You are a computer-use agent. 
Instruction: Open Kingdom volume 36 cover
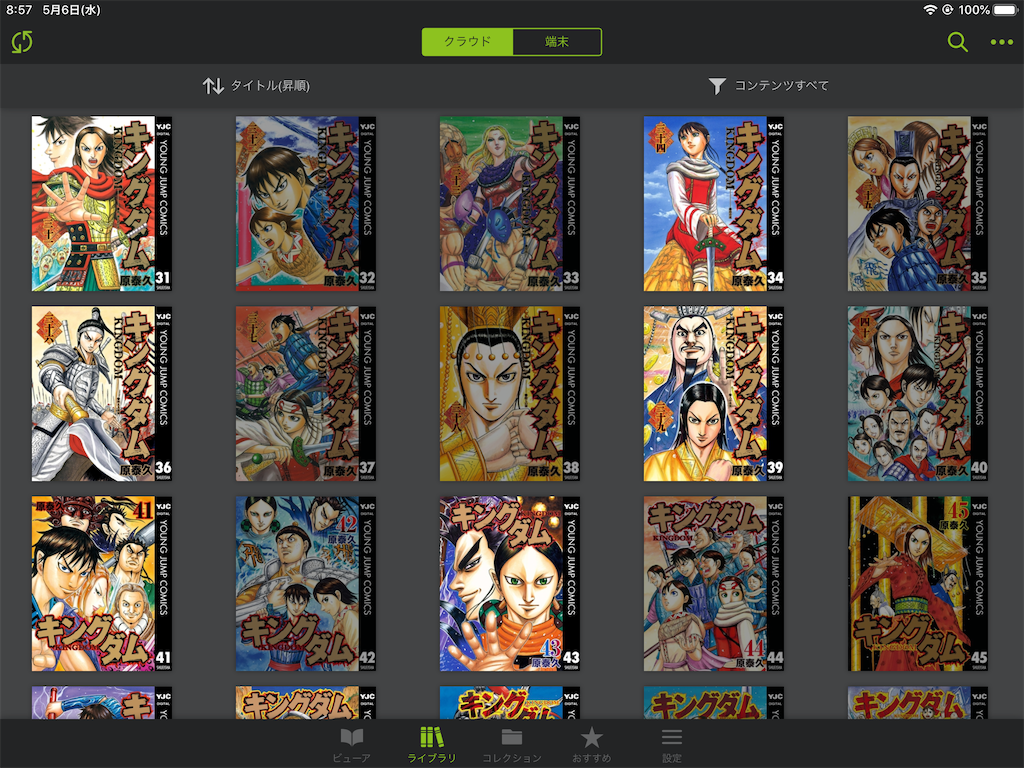pos(102,394)
